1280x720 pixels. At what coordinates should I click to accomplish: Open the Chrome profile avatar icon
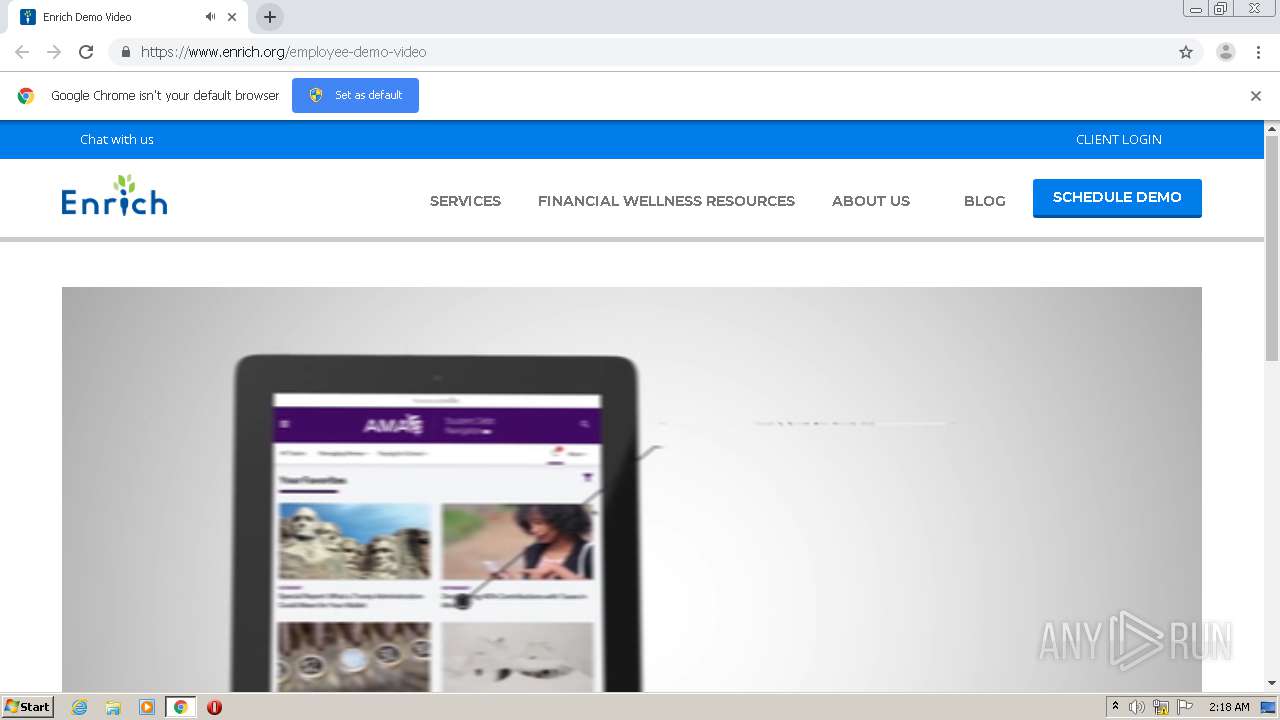(1226, 52)
